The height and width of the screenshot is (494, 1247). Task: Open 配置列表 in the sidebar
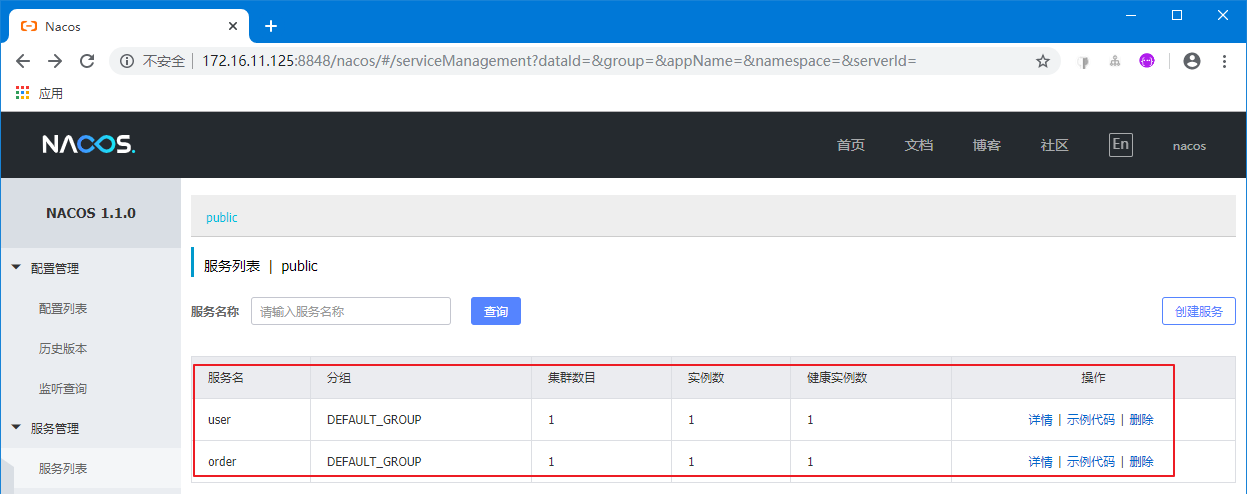63,309
